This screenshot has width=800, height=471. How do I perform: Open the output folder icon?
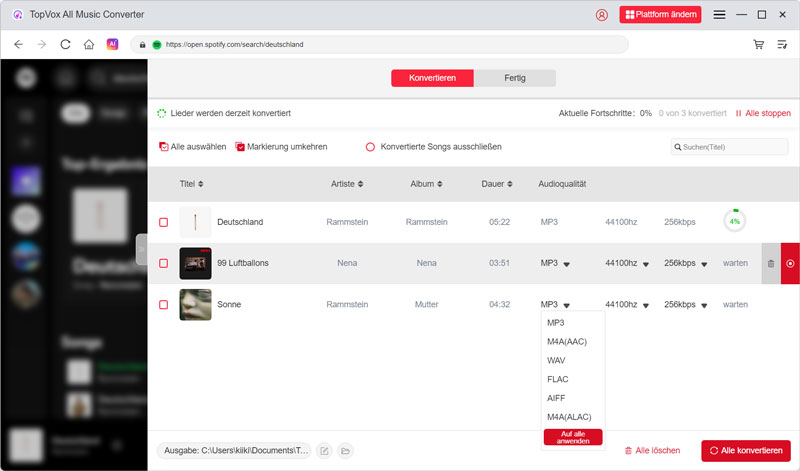345,451
